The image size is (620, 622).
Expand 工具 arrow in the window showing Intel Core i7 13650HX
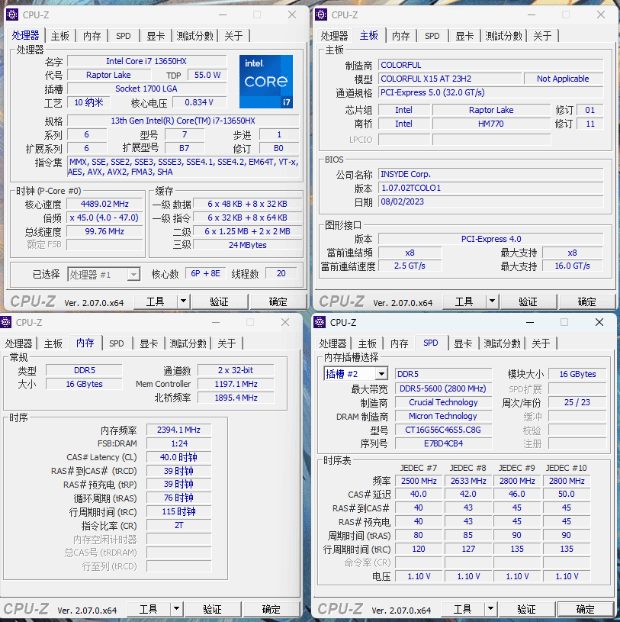pos(183,301)
